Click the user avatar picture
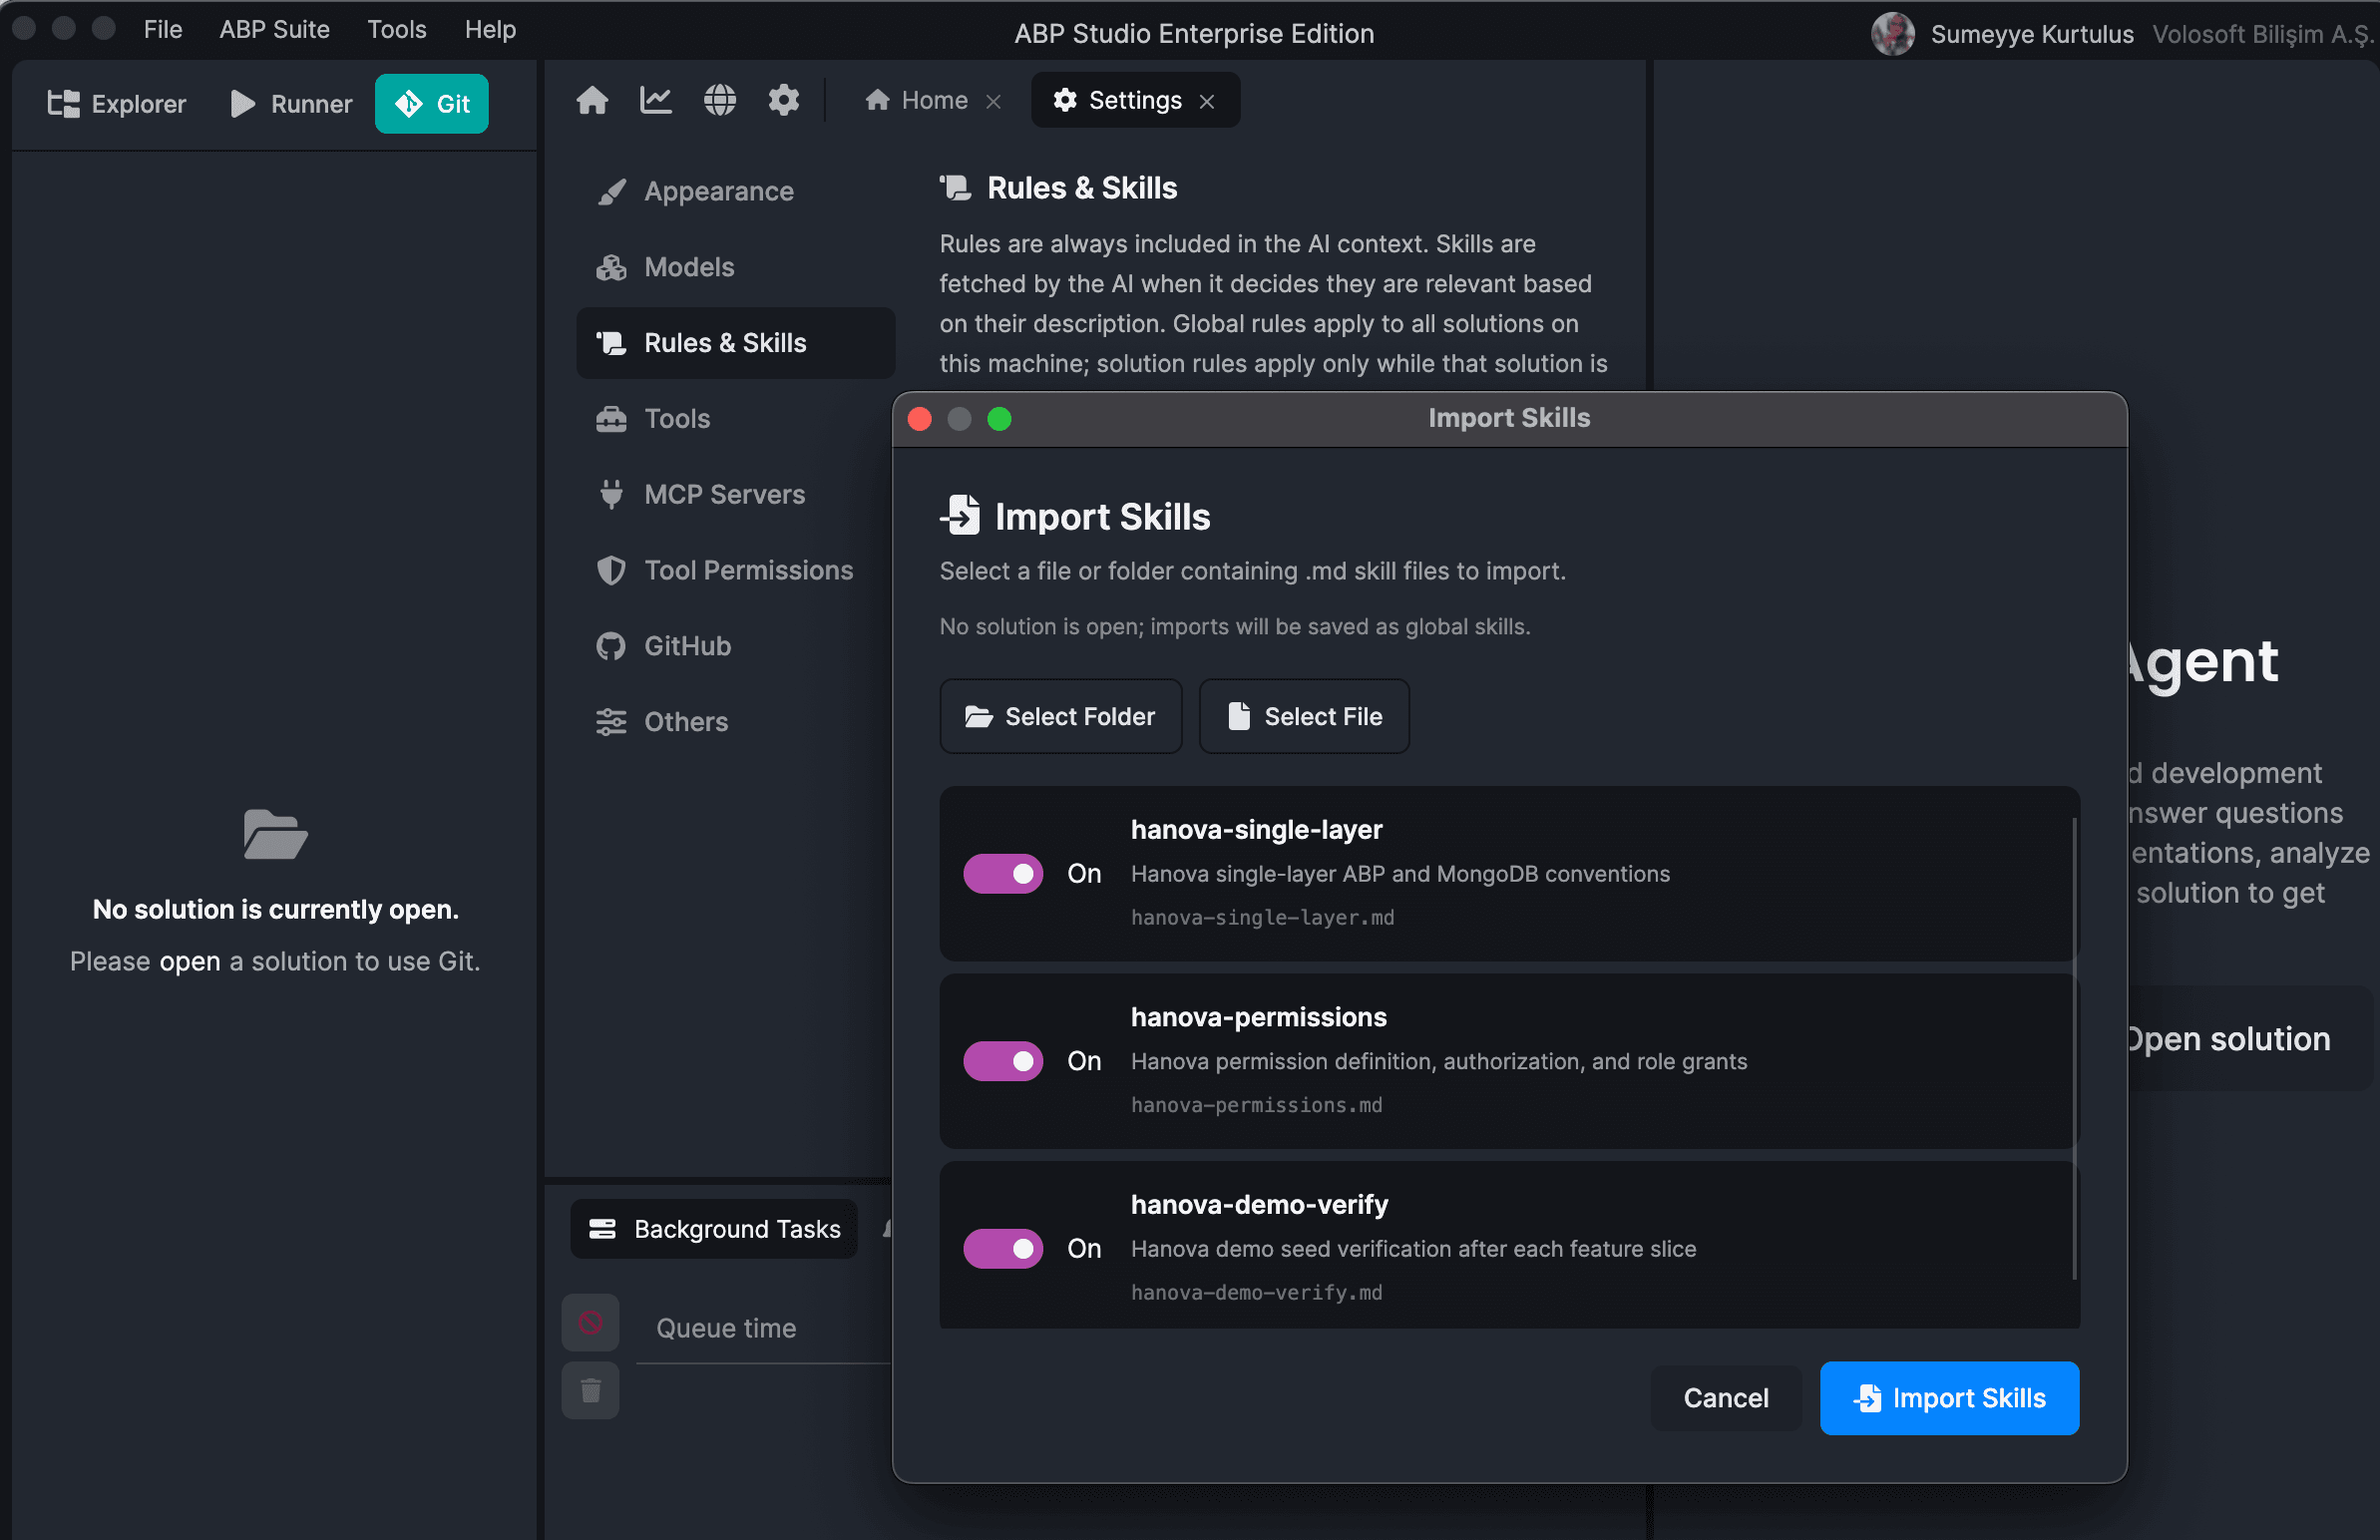2380x1540 pixels. 1892,34
